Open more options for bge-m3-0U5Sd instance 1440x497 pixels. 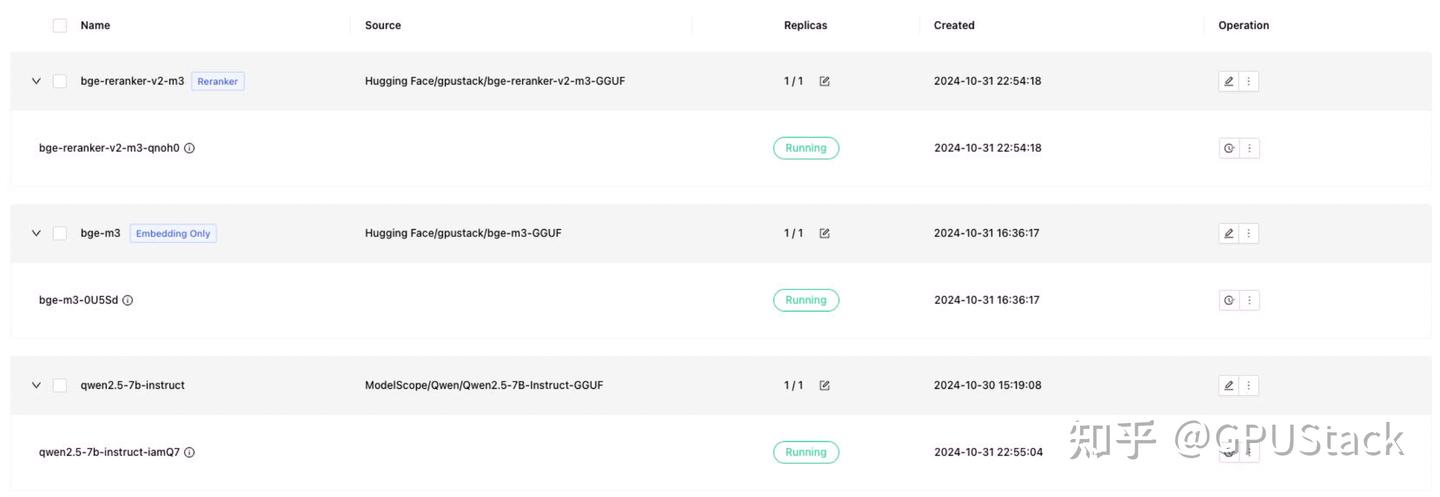click(1249, 301)
